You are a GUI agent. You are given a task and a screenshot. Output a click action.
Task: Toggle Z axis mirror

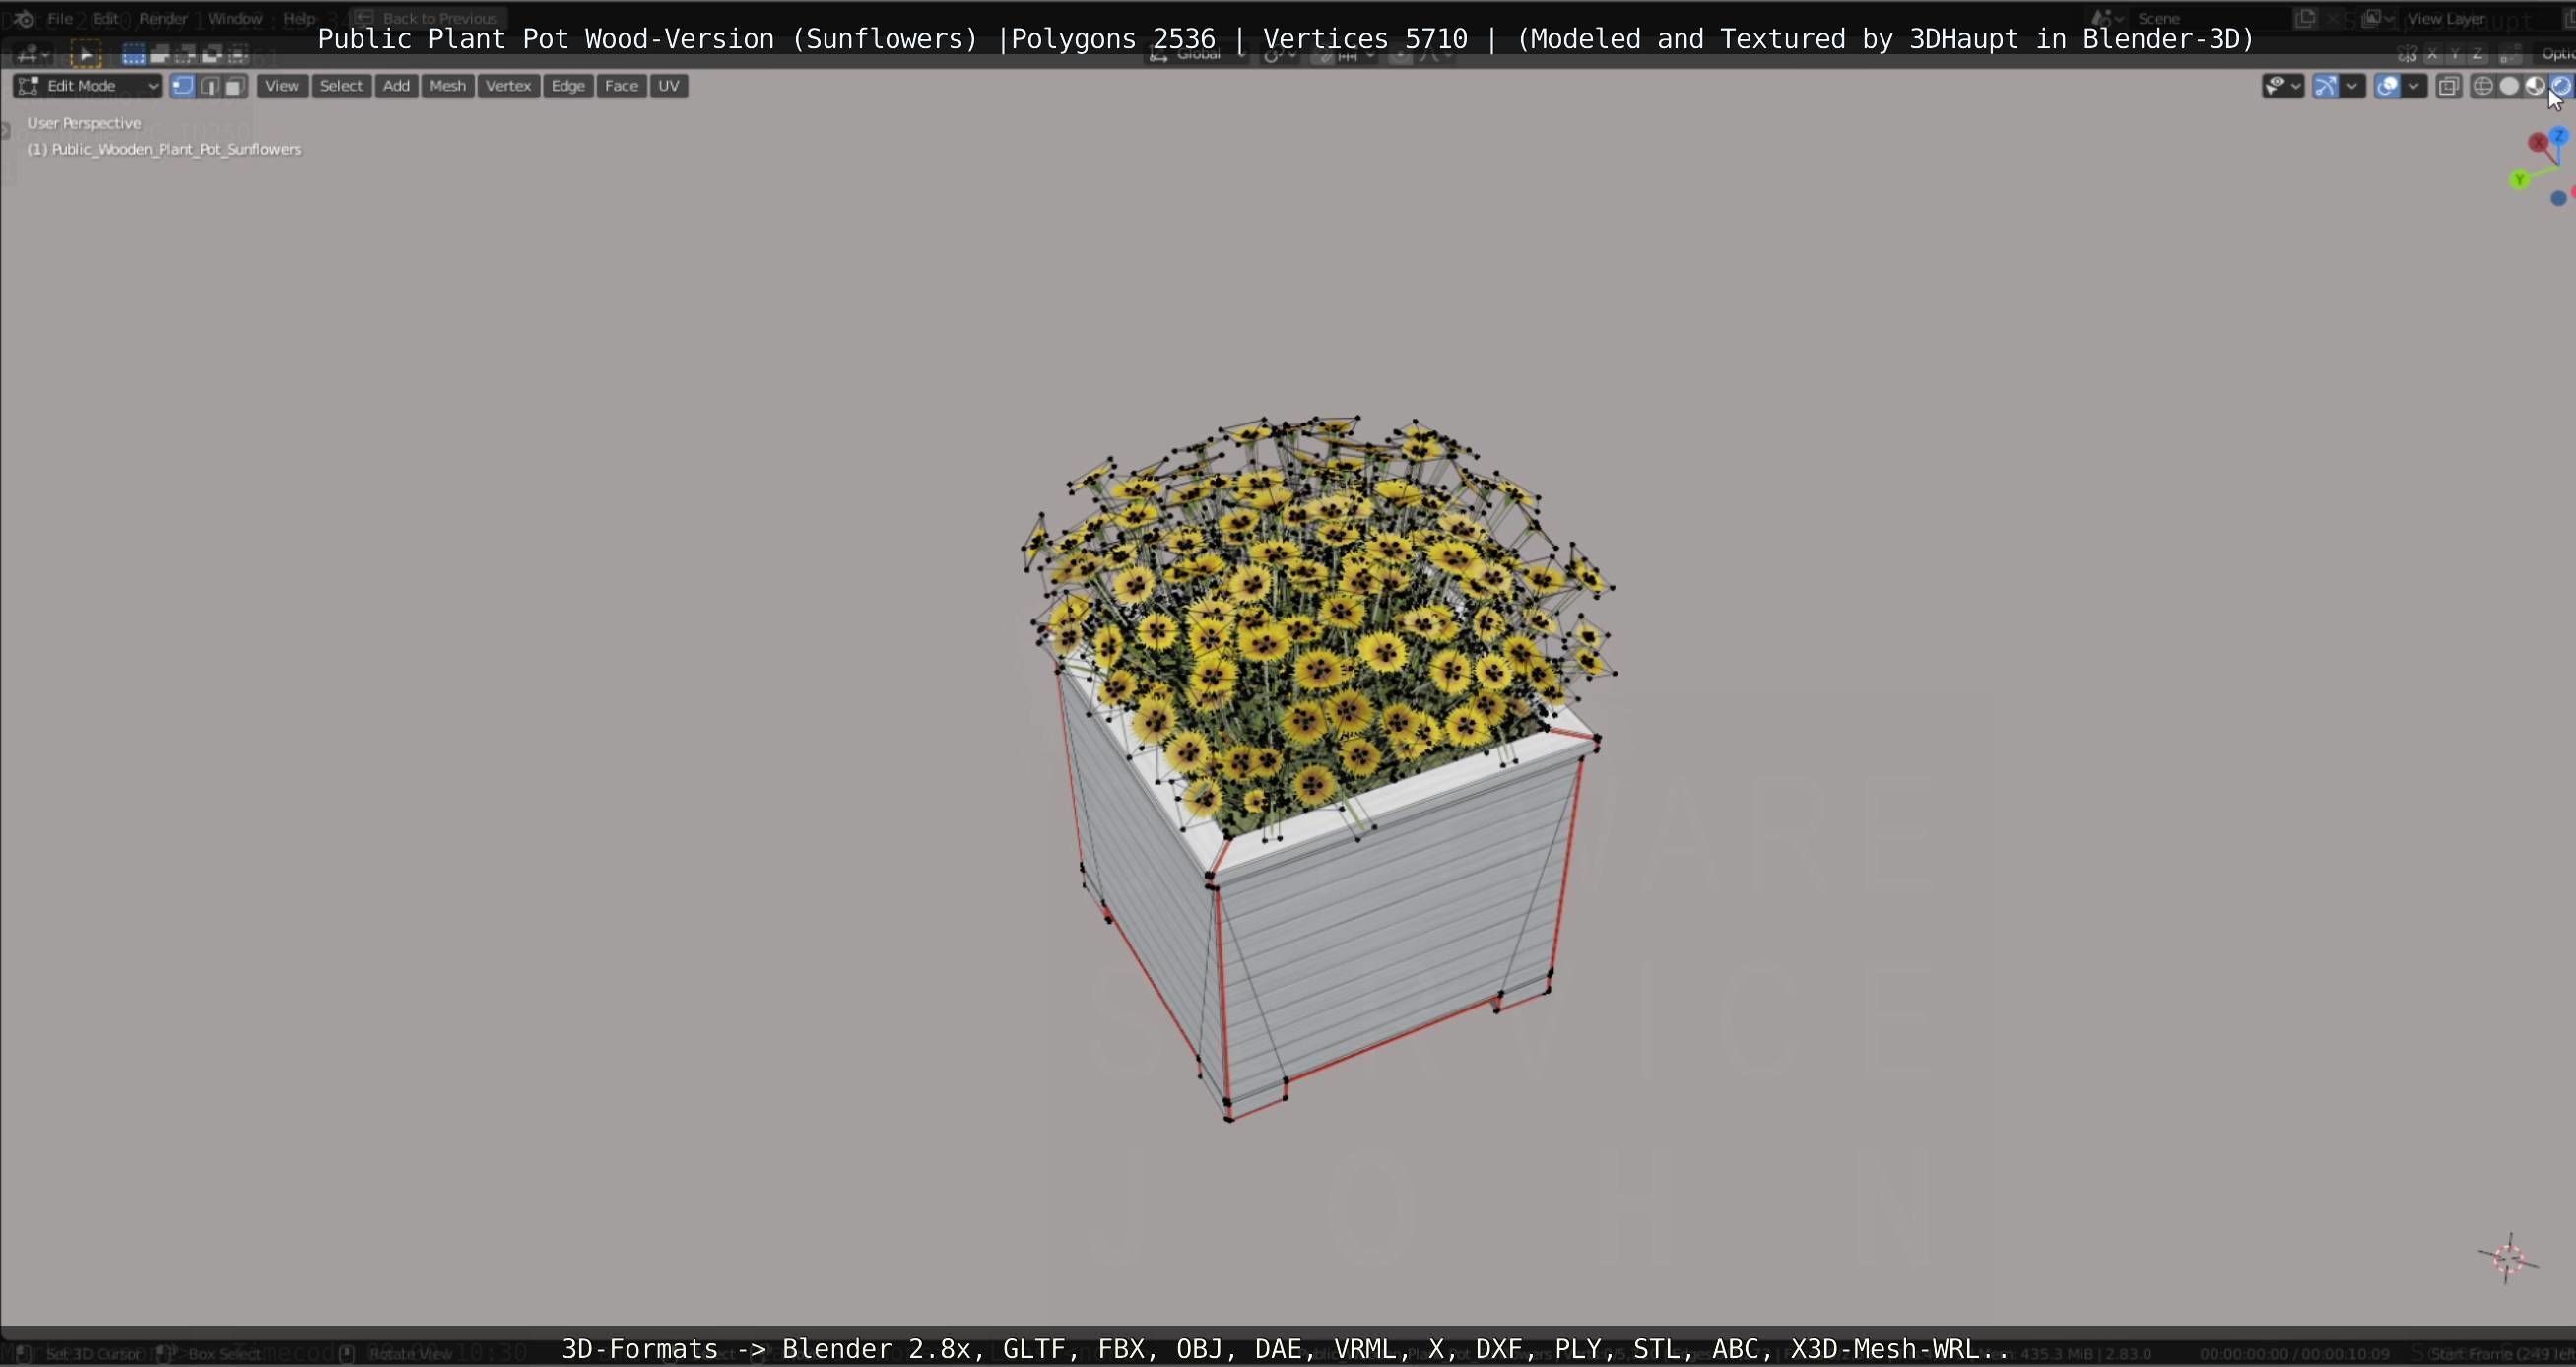click(x=2477, y=54)
